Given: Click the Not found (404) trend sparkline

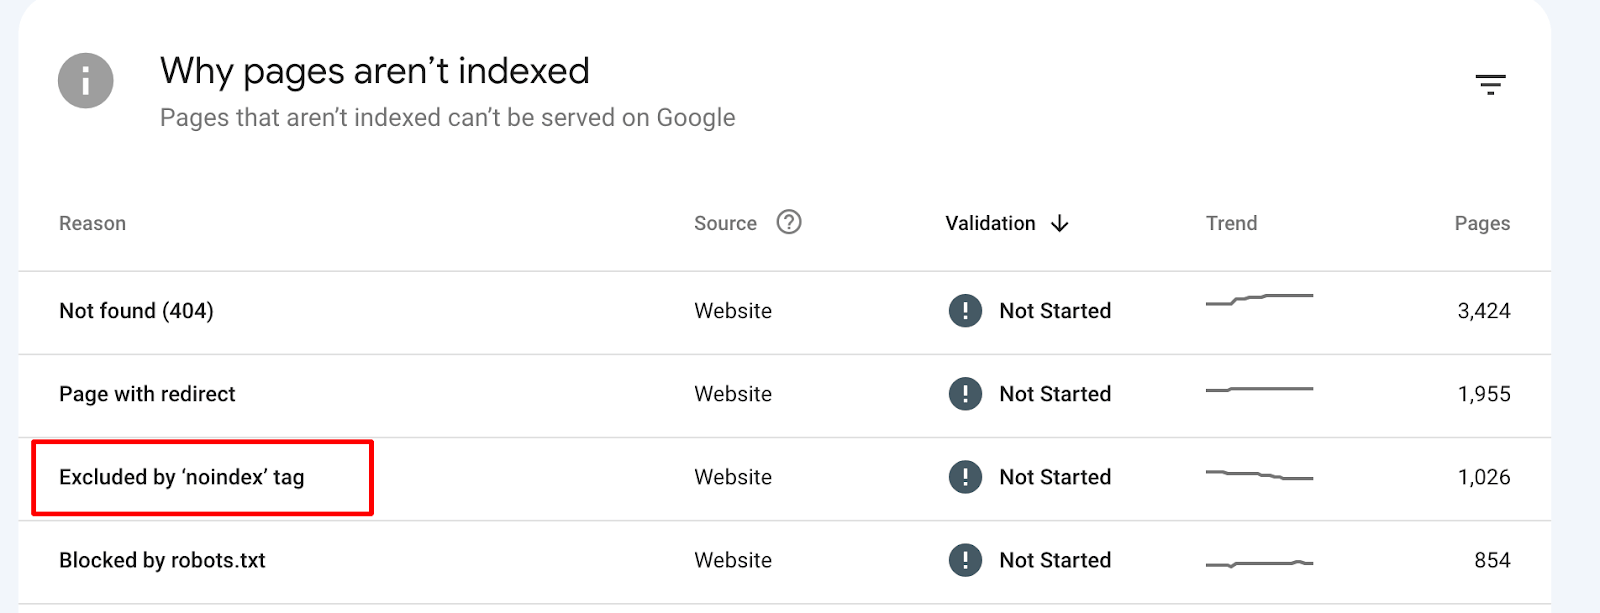Looking at the screenshot, I should point(1259,299).
